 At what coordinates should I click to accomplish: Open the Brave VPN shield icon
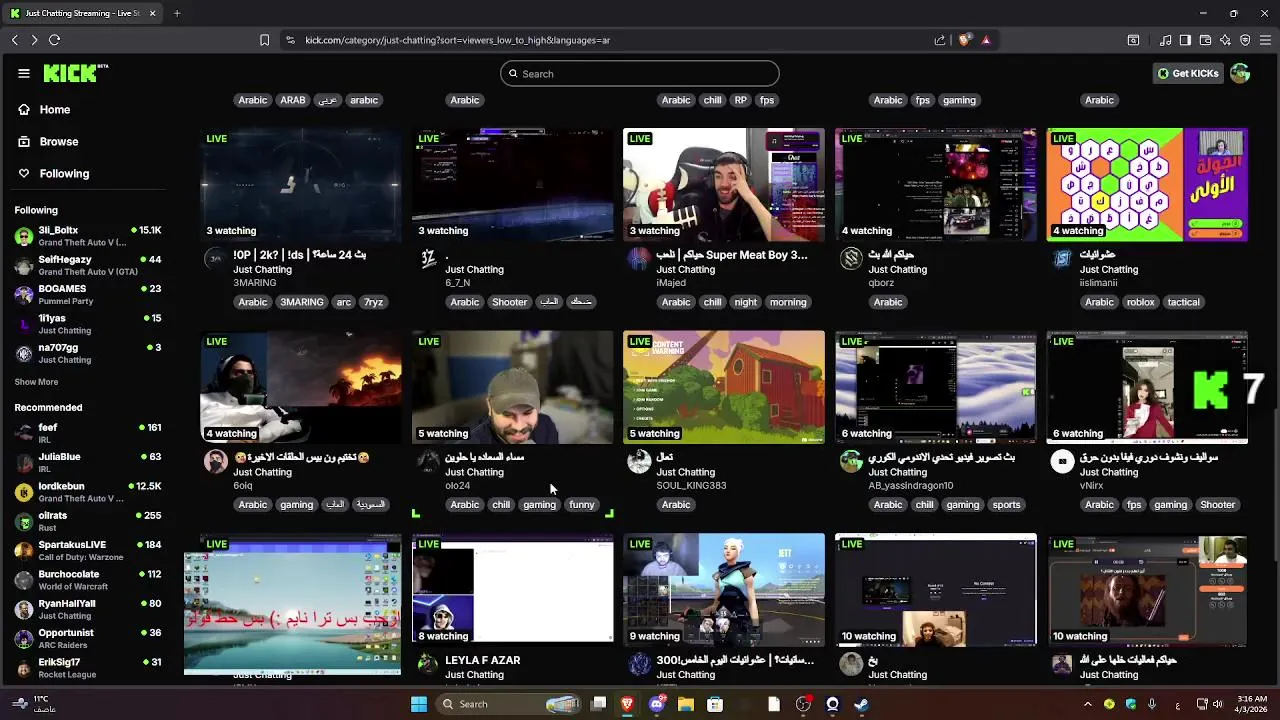point(1245,40)
